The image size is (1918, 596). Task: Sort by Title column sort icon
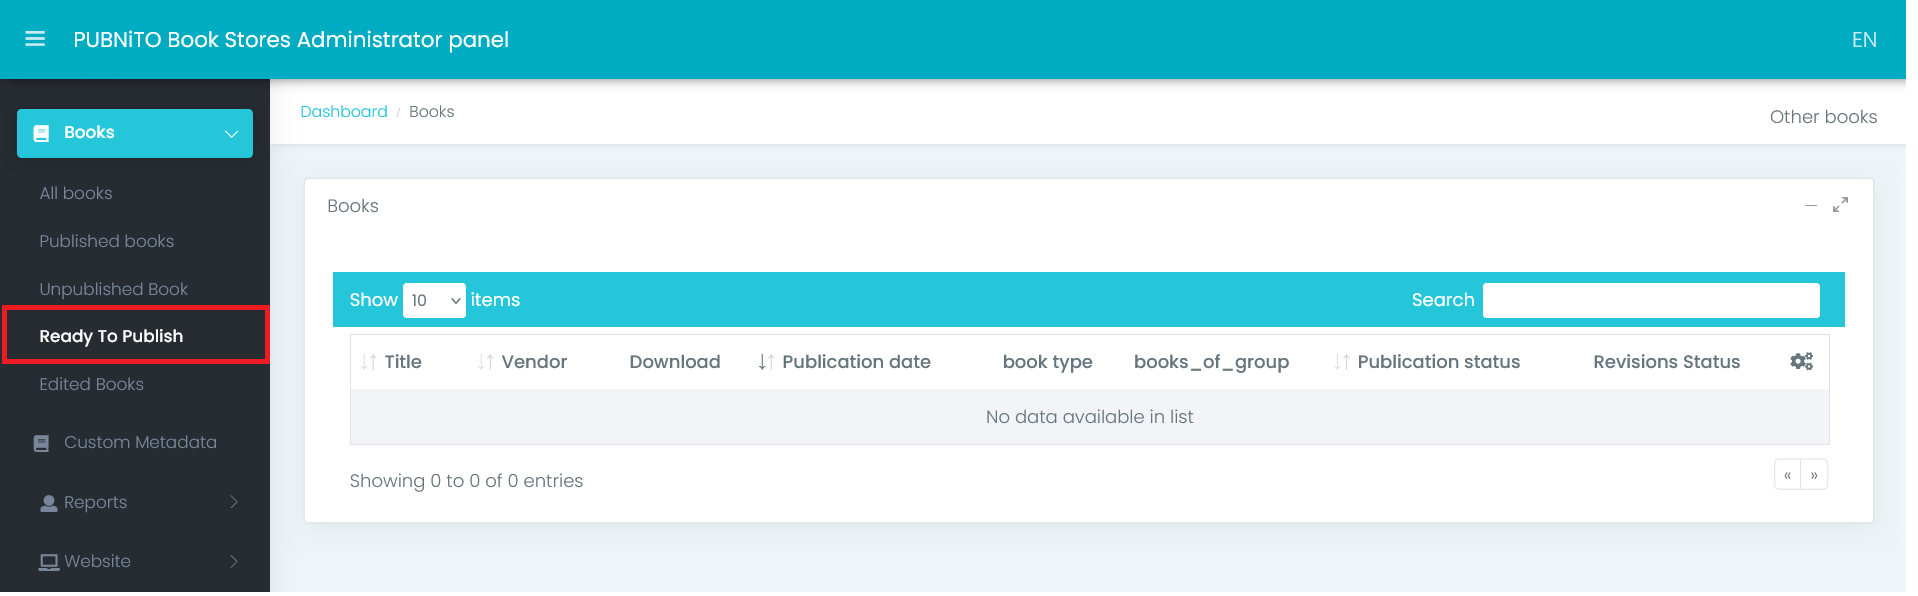(369, 362)
